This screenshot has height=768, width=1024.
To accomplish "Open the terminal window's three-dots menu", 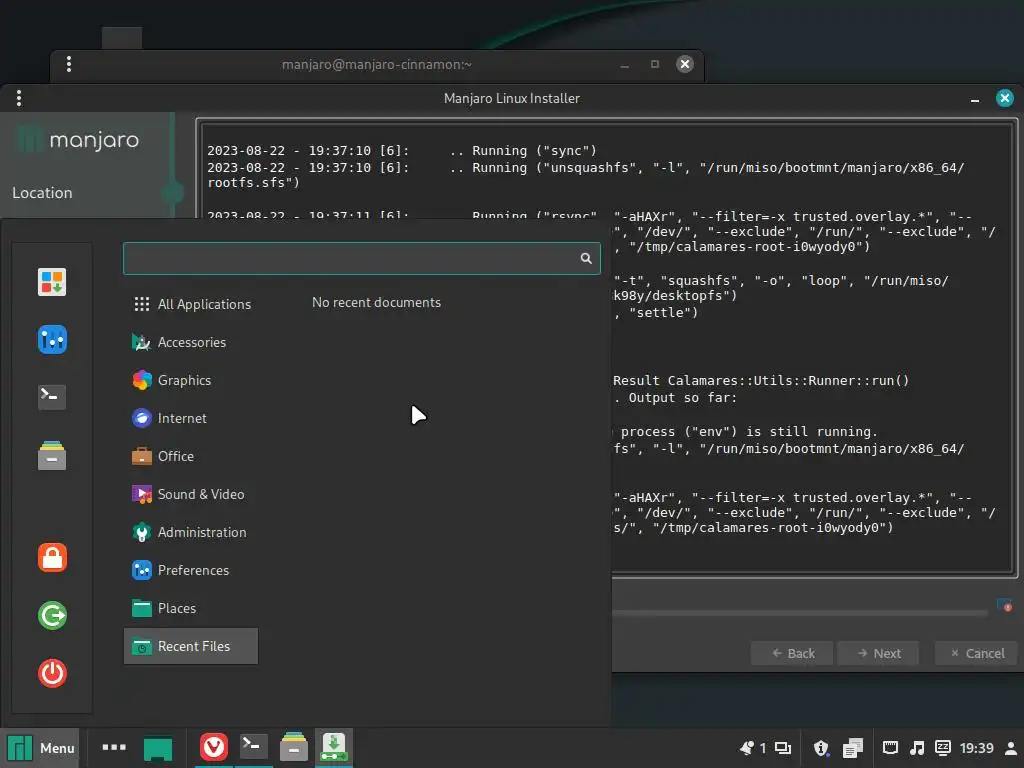I will click(x=69, y=64).
